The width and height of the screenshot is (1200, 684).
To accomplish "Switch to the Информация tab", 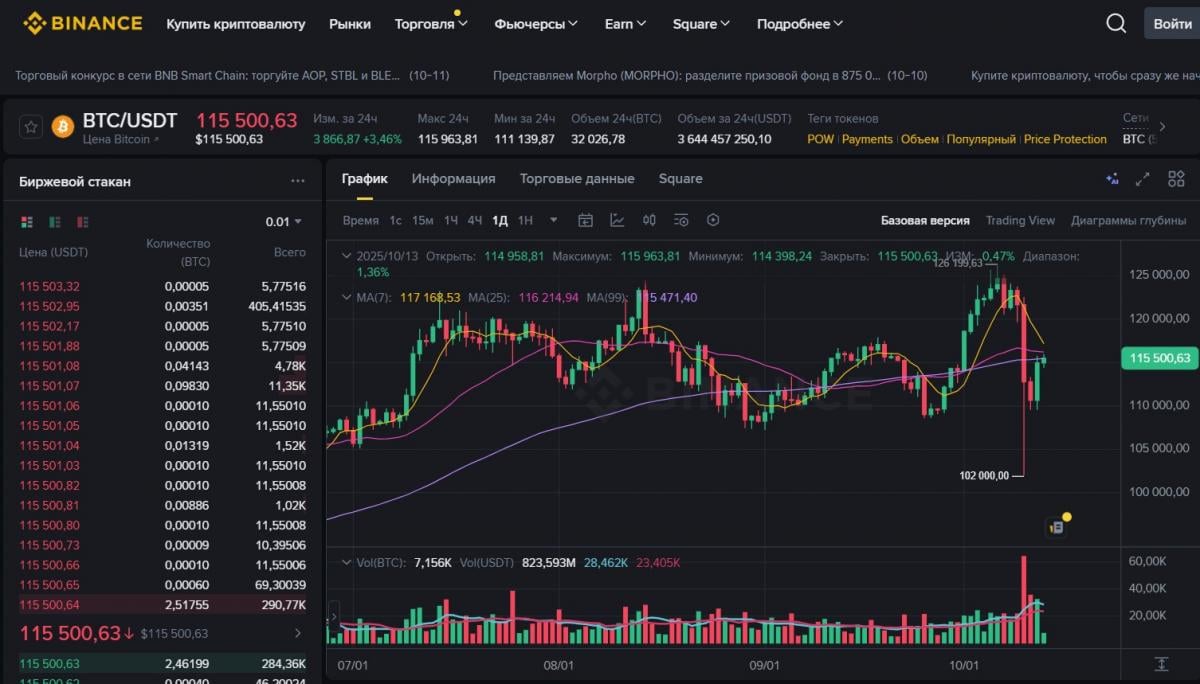I will [x=453, y=179].
